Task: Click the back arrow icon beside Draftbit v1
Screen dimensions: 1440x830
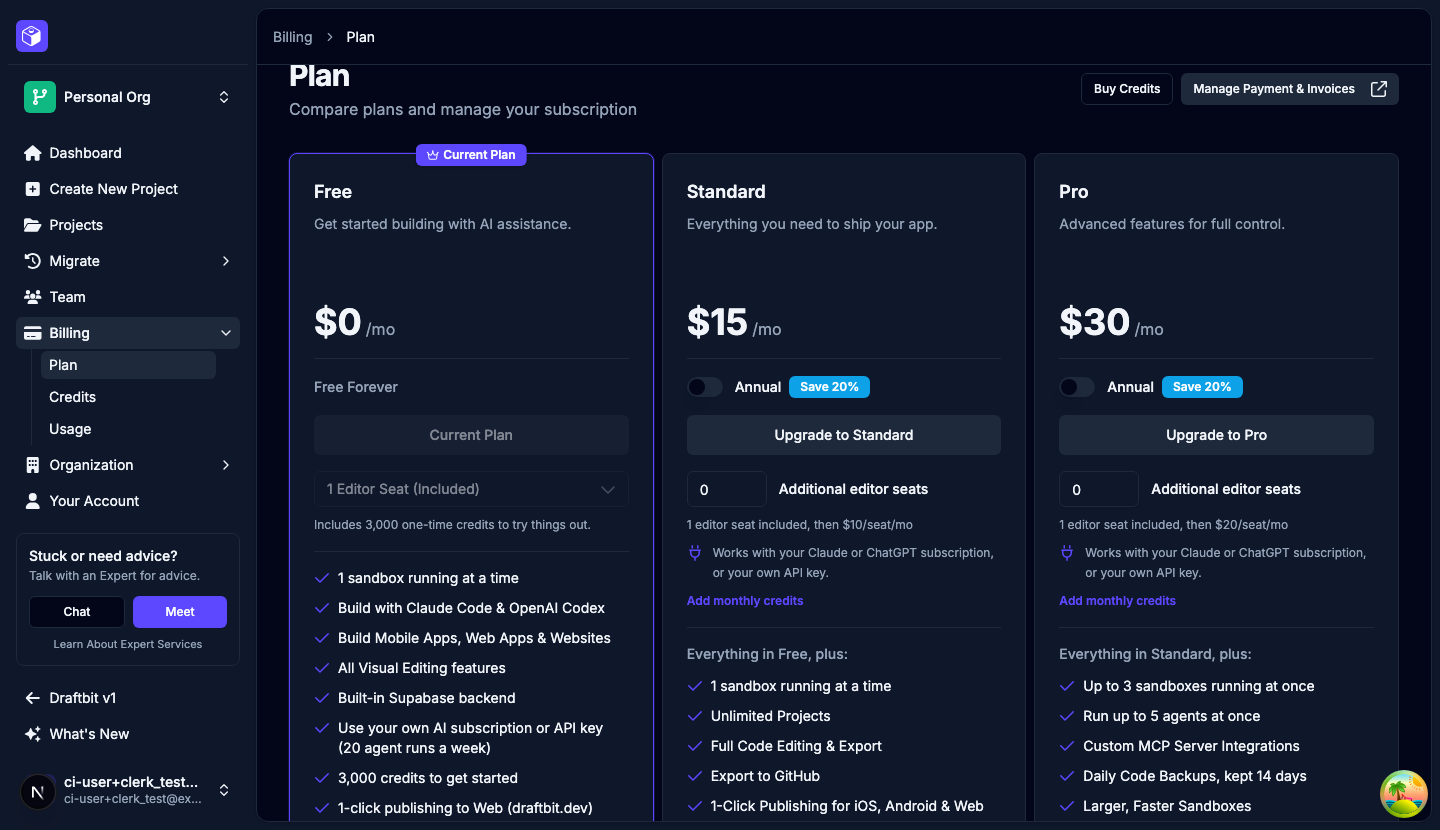Action: [33, 698]
